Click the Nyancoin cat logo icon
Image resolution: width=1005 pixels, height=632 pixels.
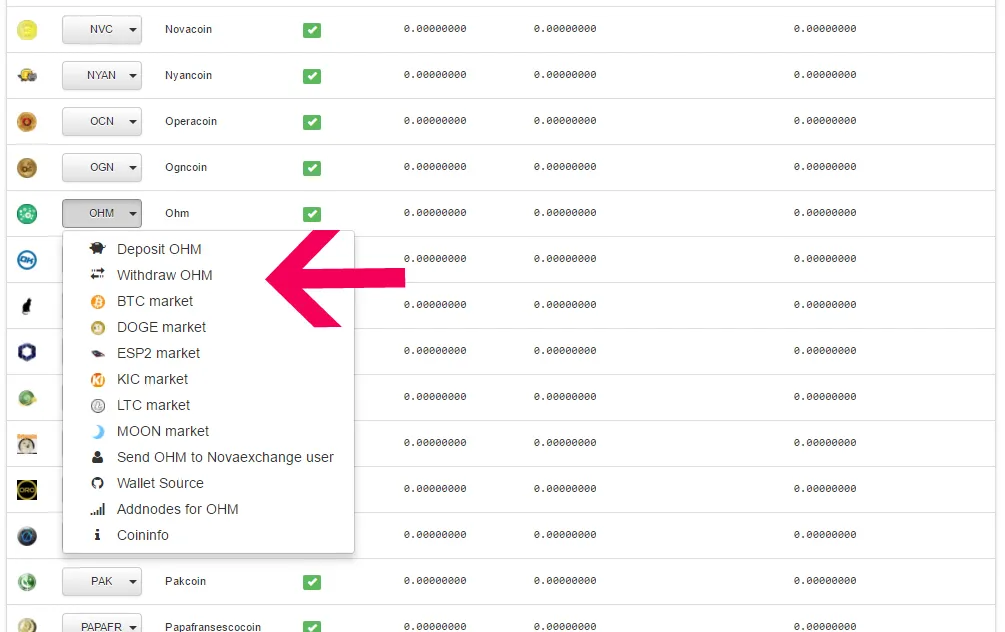(27, 76)
